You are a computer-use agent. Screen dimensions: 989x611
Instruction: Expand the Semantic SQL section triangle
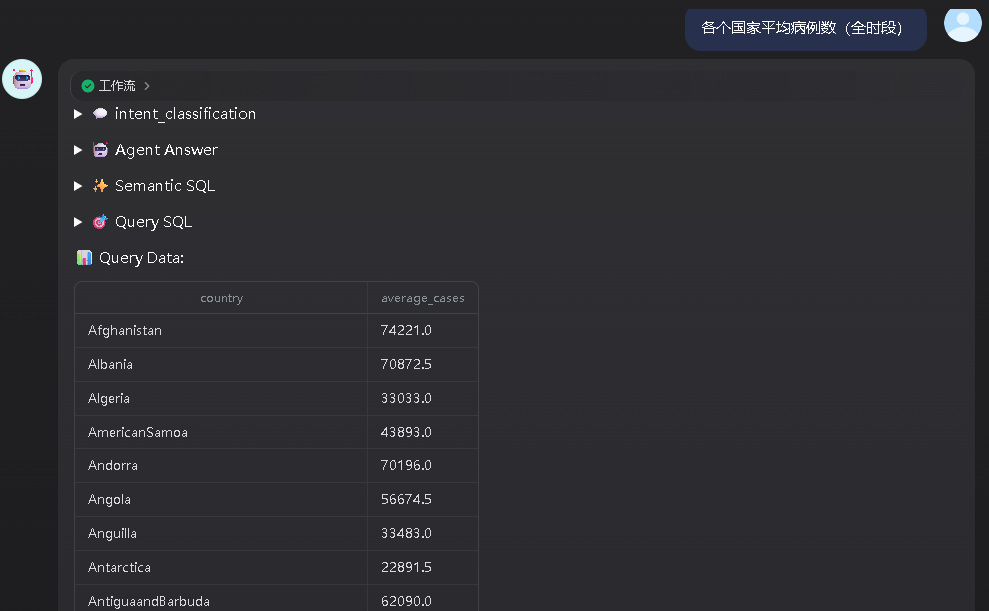coord(78,186)
